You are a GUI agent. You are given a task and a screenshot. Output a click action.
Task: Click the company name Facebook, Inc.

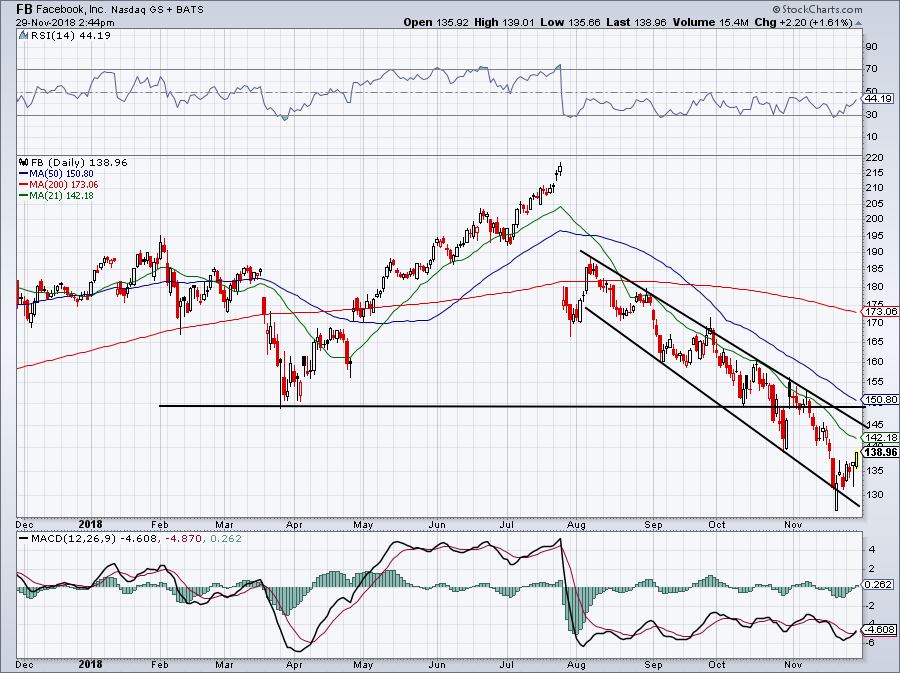tap(71, 10)
